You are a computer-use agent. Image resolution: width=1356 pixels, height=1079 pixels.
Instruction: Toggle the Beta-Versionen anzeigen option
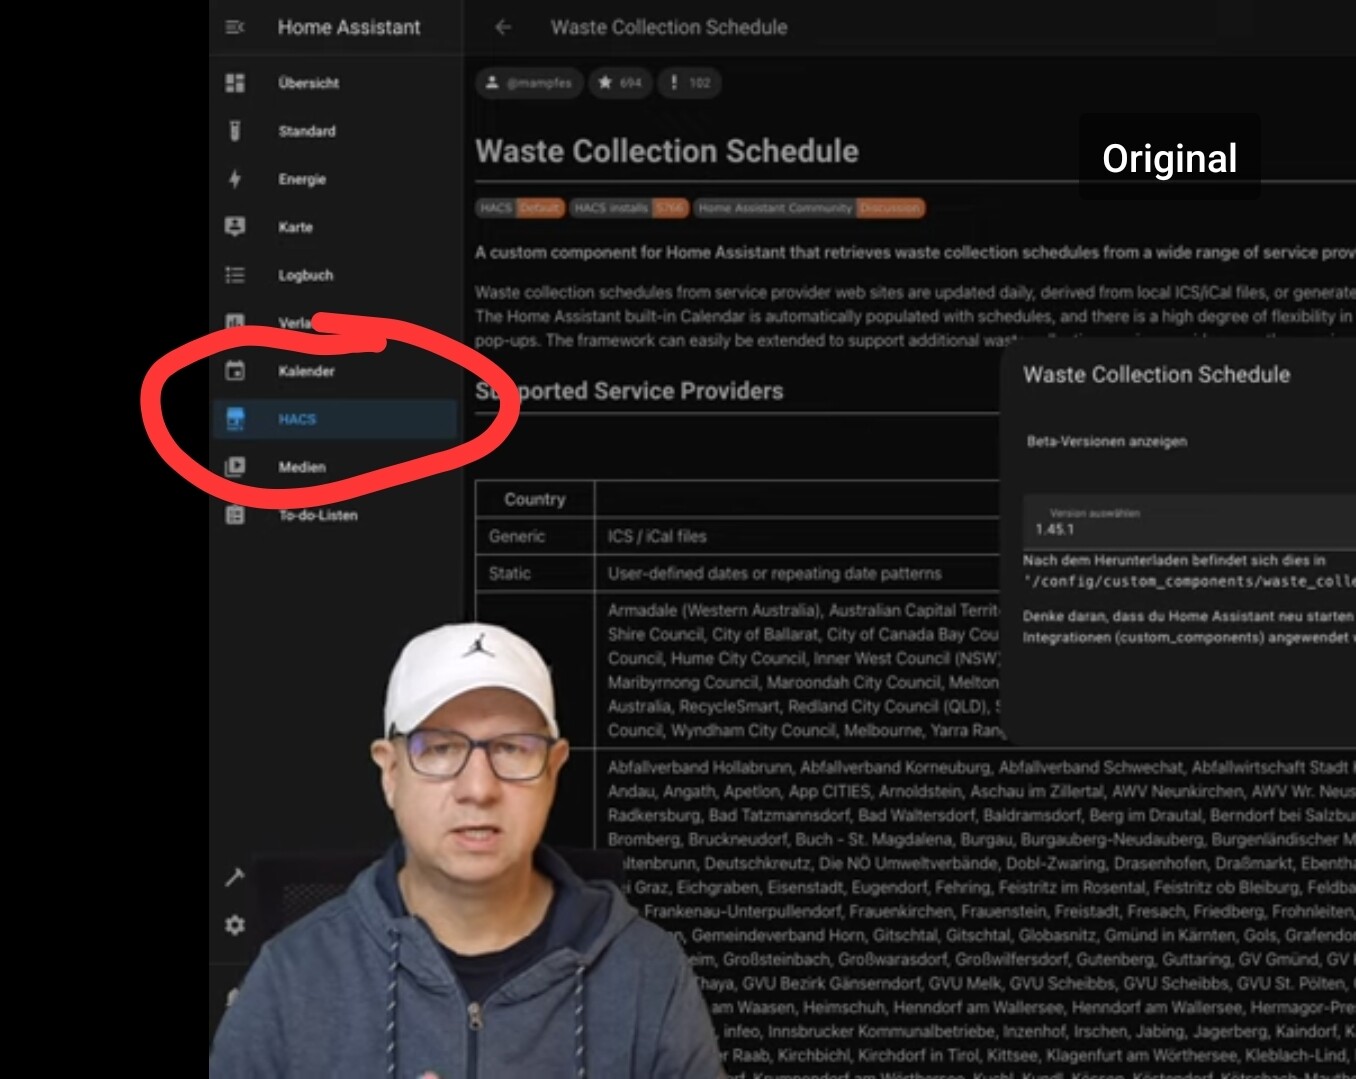(1107, 441)
